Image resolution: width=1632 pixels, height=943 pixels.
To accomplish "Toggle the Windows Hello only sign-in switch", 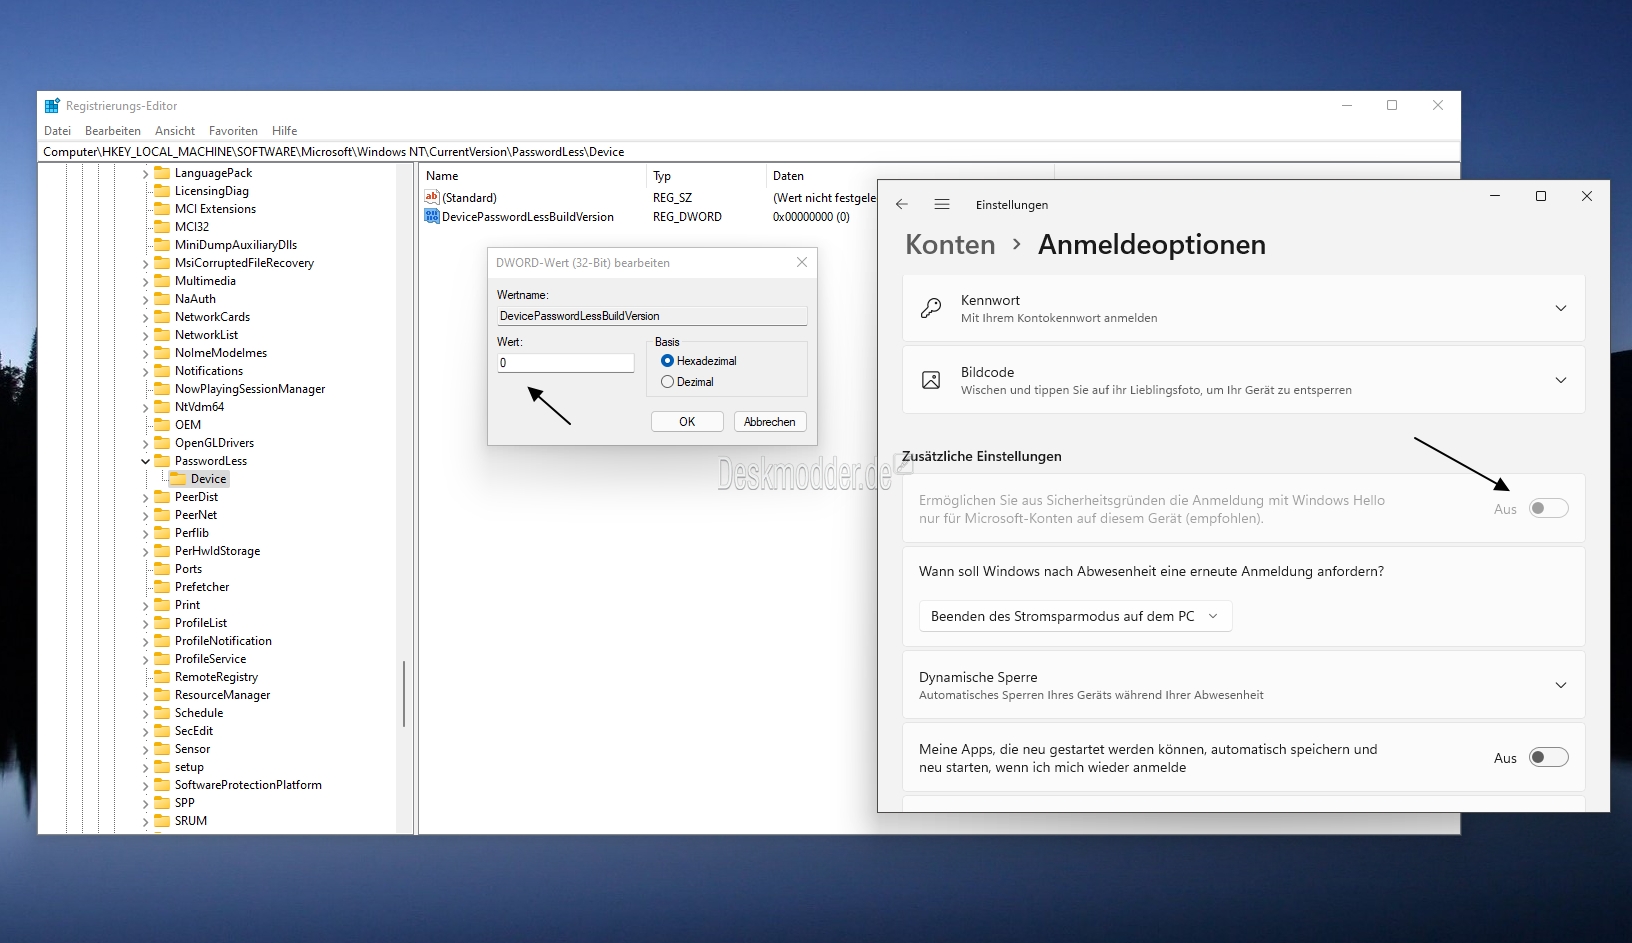I will point(1548,509).
